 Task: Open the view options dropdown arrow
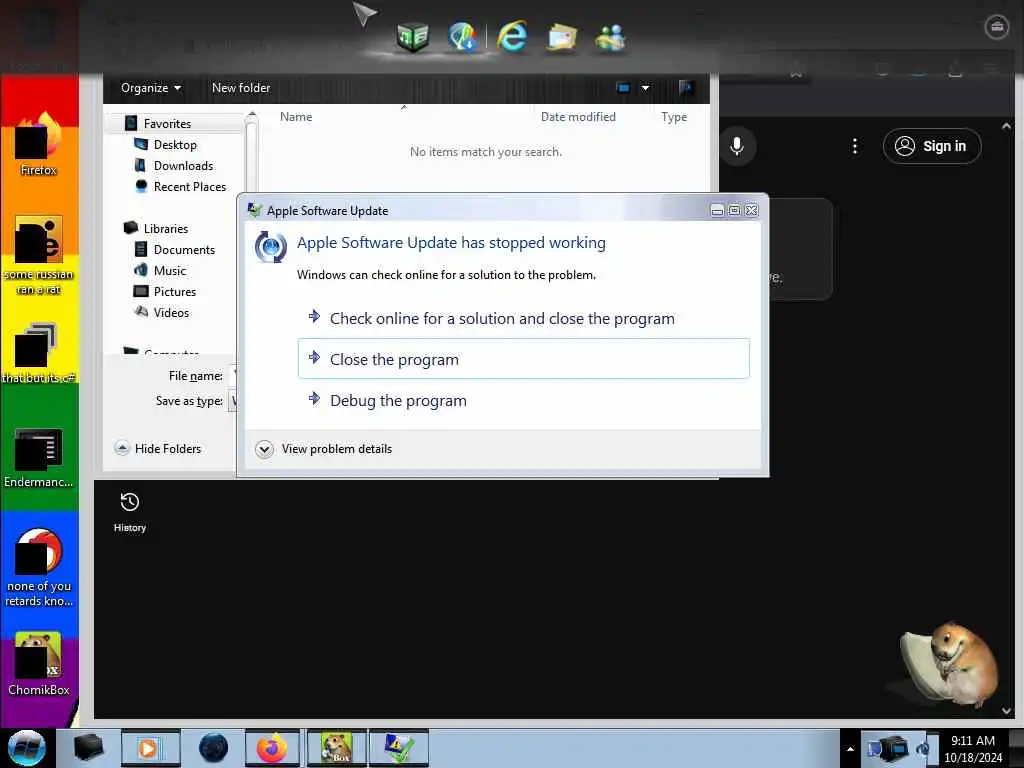coord(645,88)
